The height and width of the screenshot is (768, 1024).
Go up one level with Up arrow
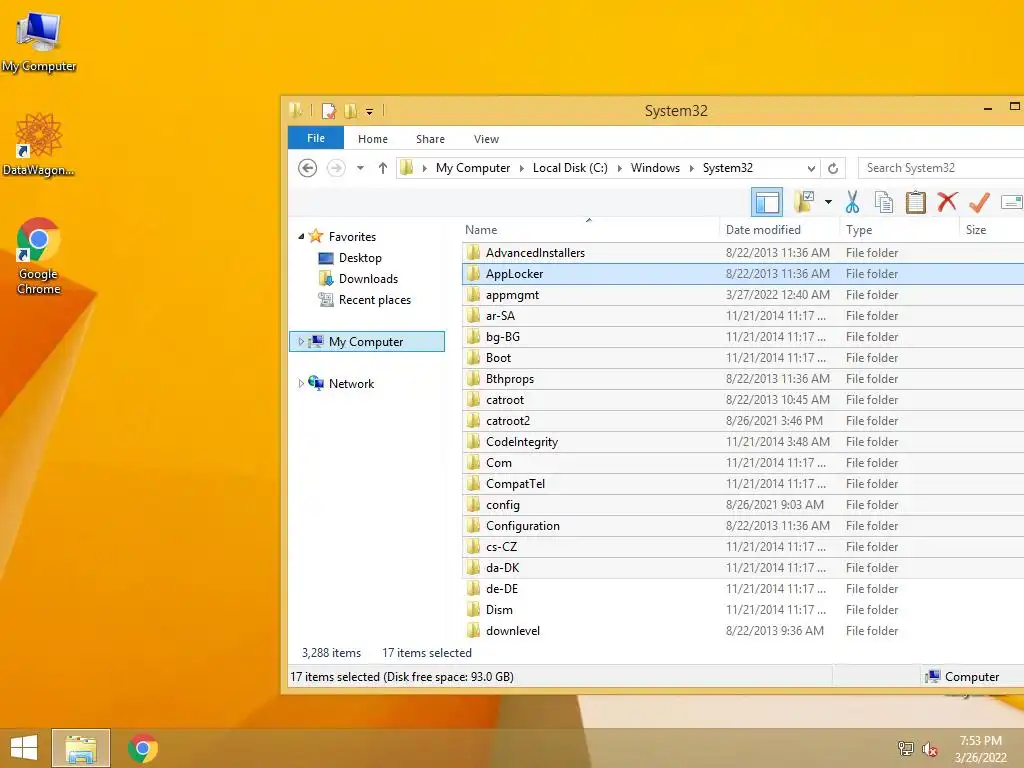coord(383,168)
